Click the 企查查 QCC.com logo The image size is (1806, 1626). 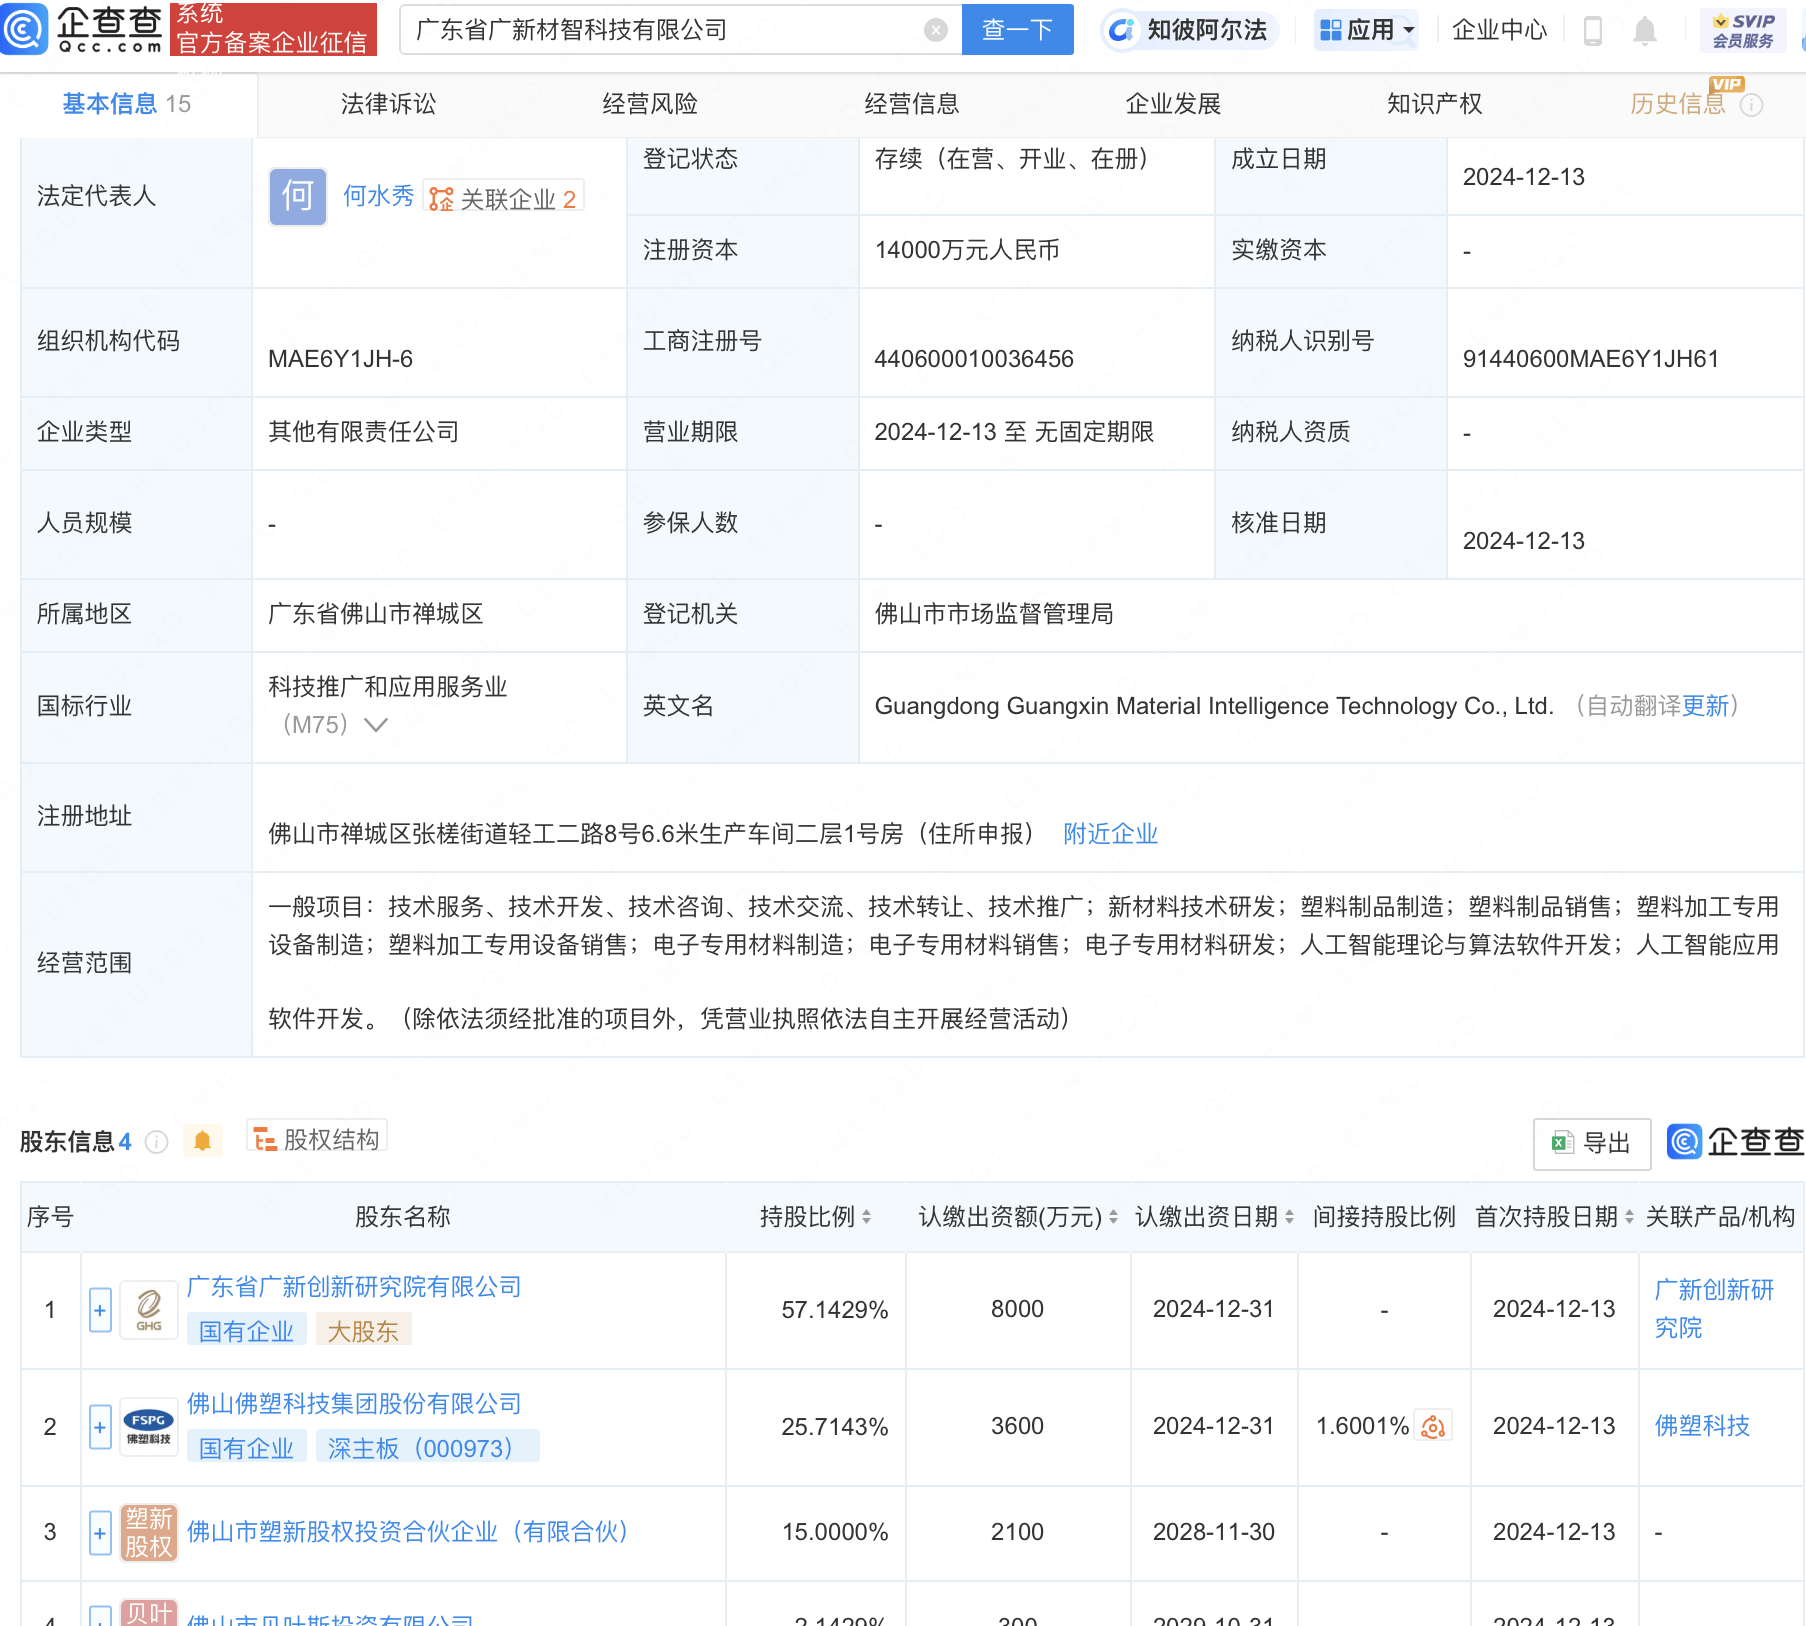pos(80,30)
